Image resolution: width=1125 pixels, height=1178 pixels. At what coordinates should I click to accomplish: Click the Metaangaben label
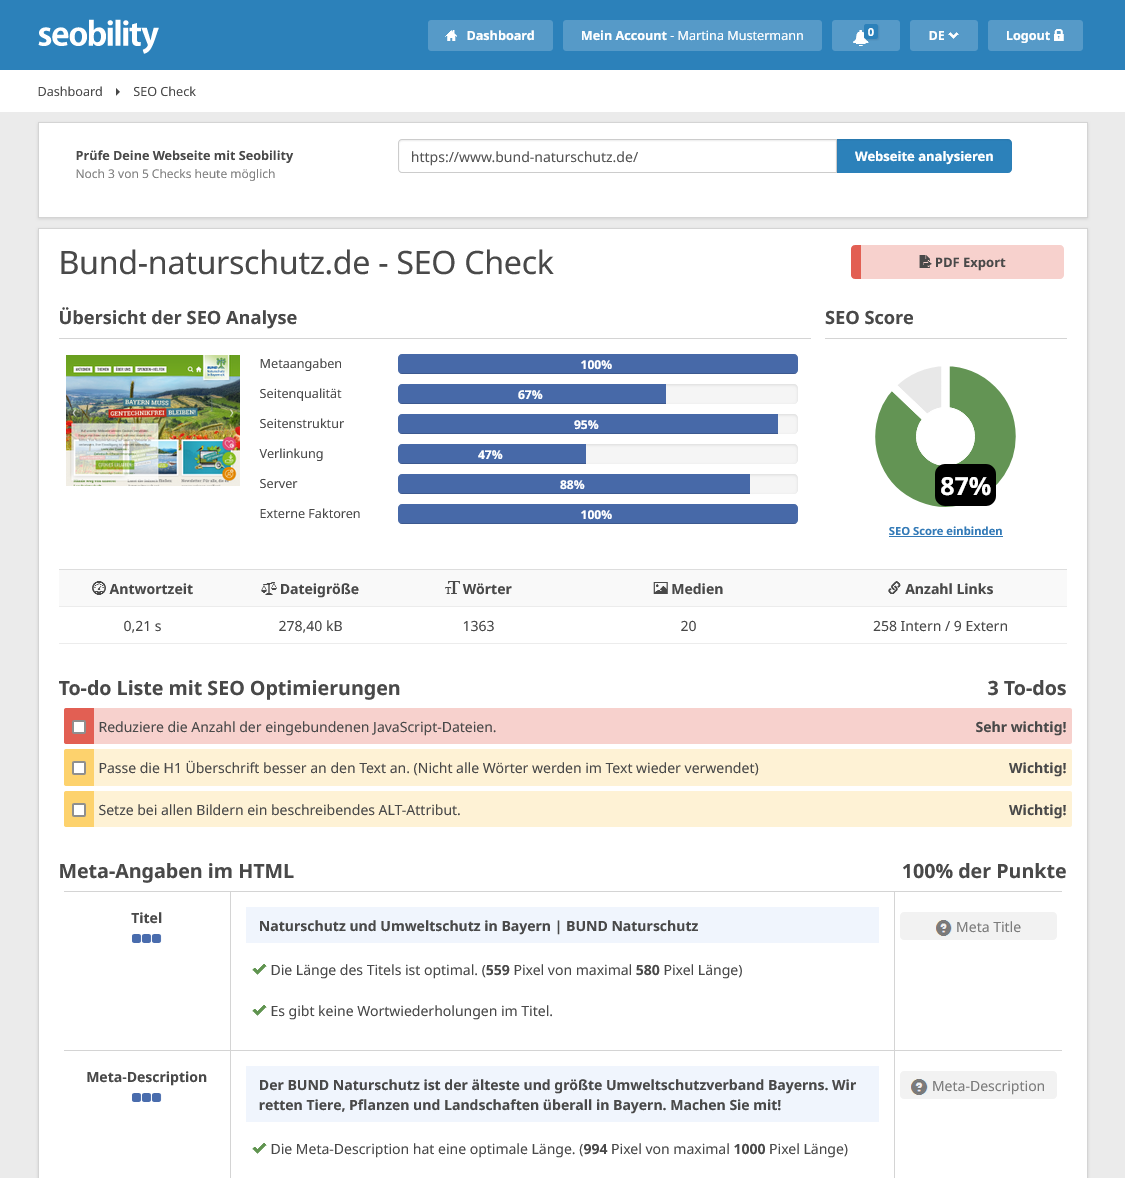pos(301,364)
